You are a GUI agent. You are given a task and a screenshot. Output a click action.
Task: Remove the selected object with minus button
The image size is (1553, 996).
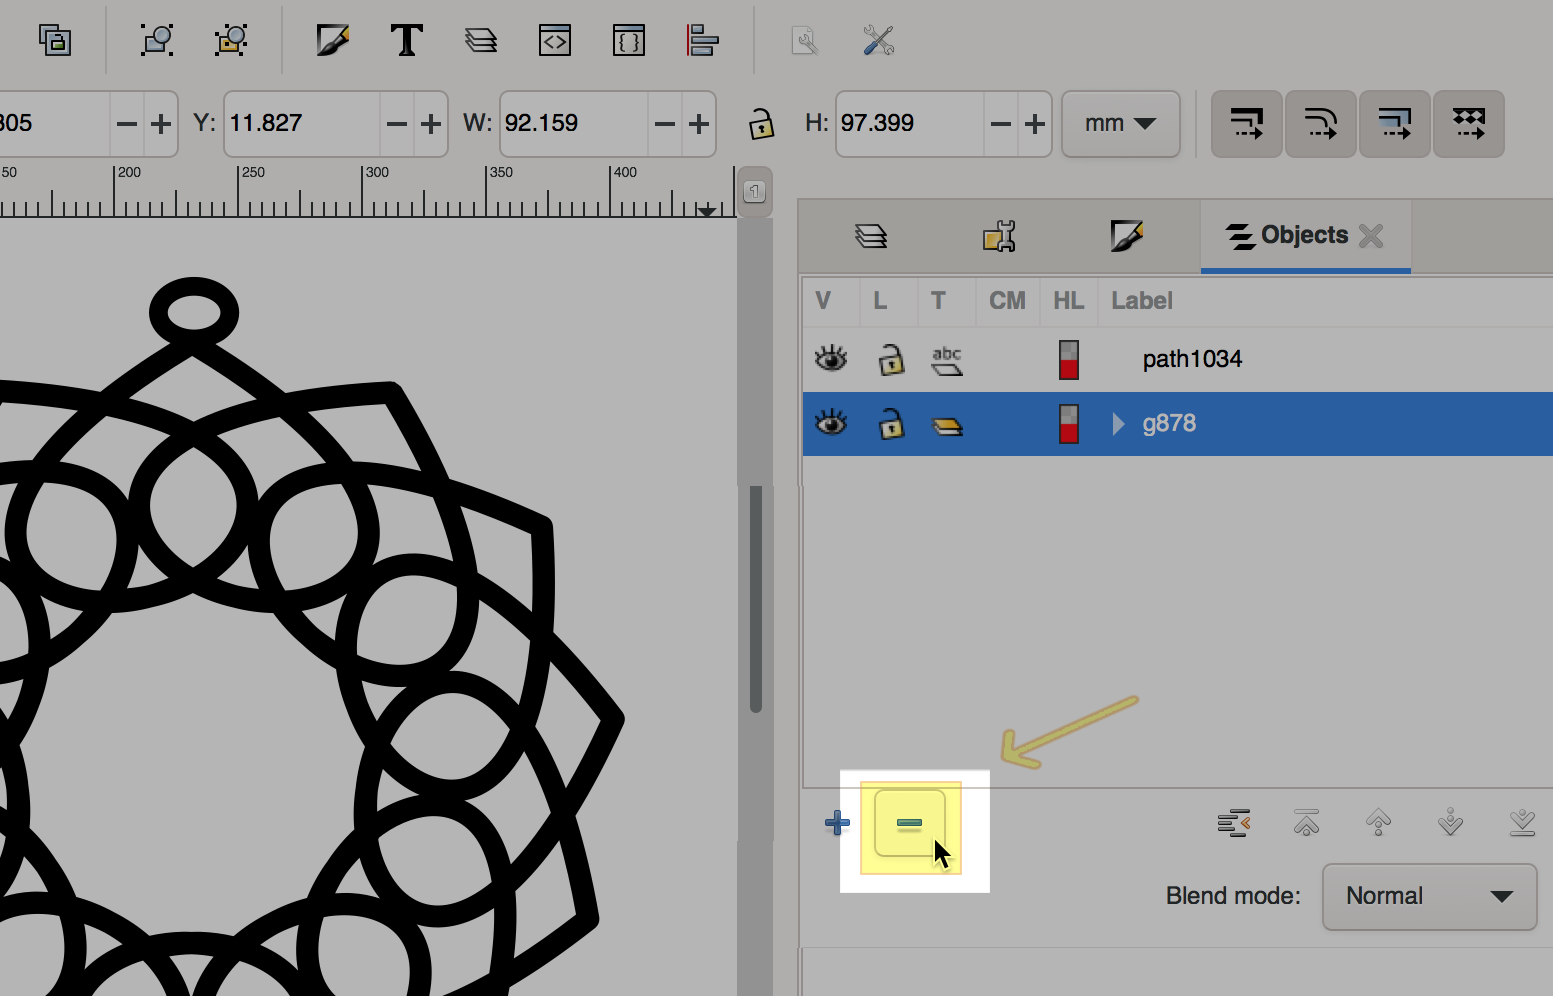click(x=909, y=824)
